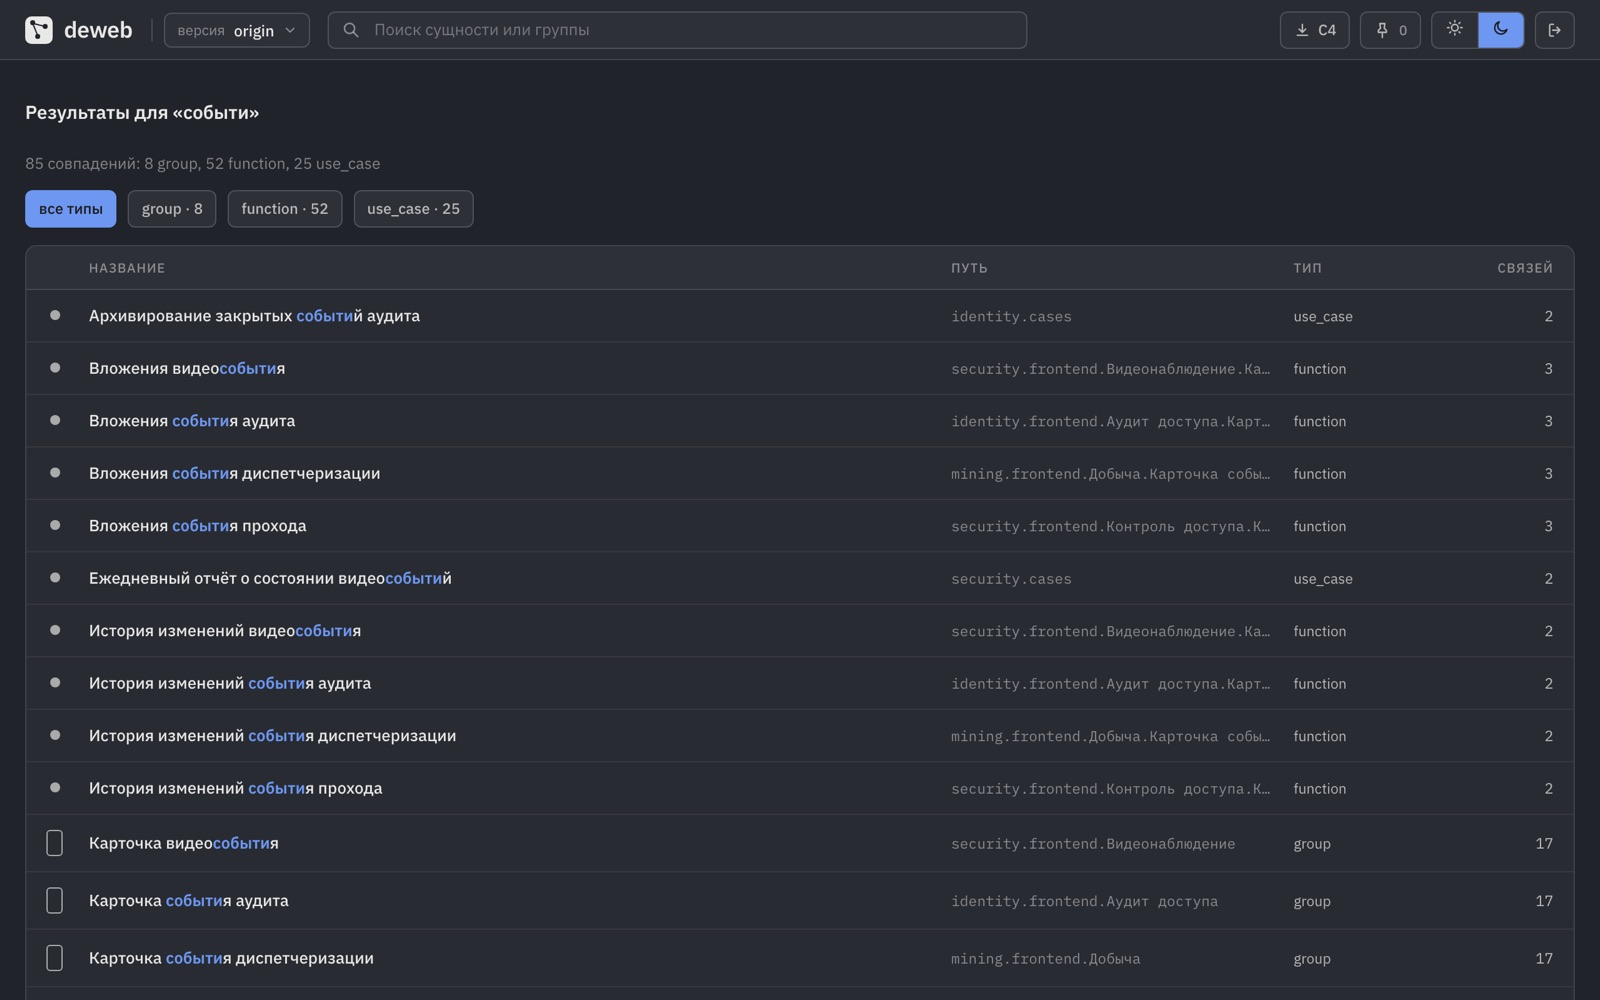The image size is (1600, 1000).
Task: Click the identity.cases path cell
Action: click(x=1011, y=317)
